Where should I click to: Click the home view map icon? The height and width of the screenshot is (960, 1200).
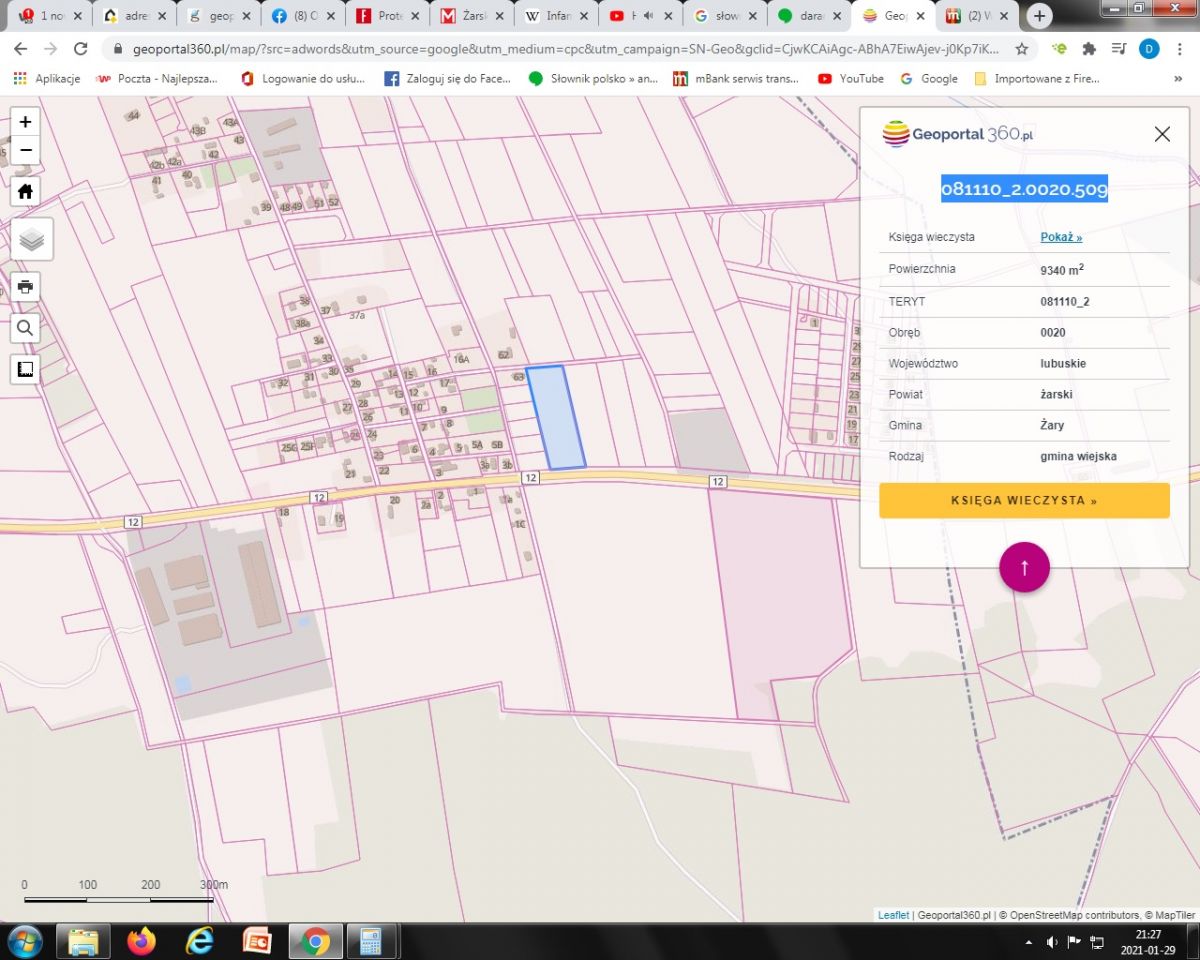click(x=26, y=191)
